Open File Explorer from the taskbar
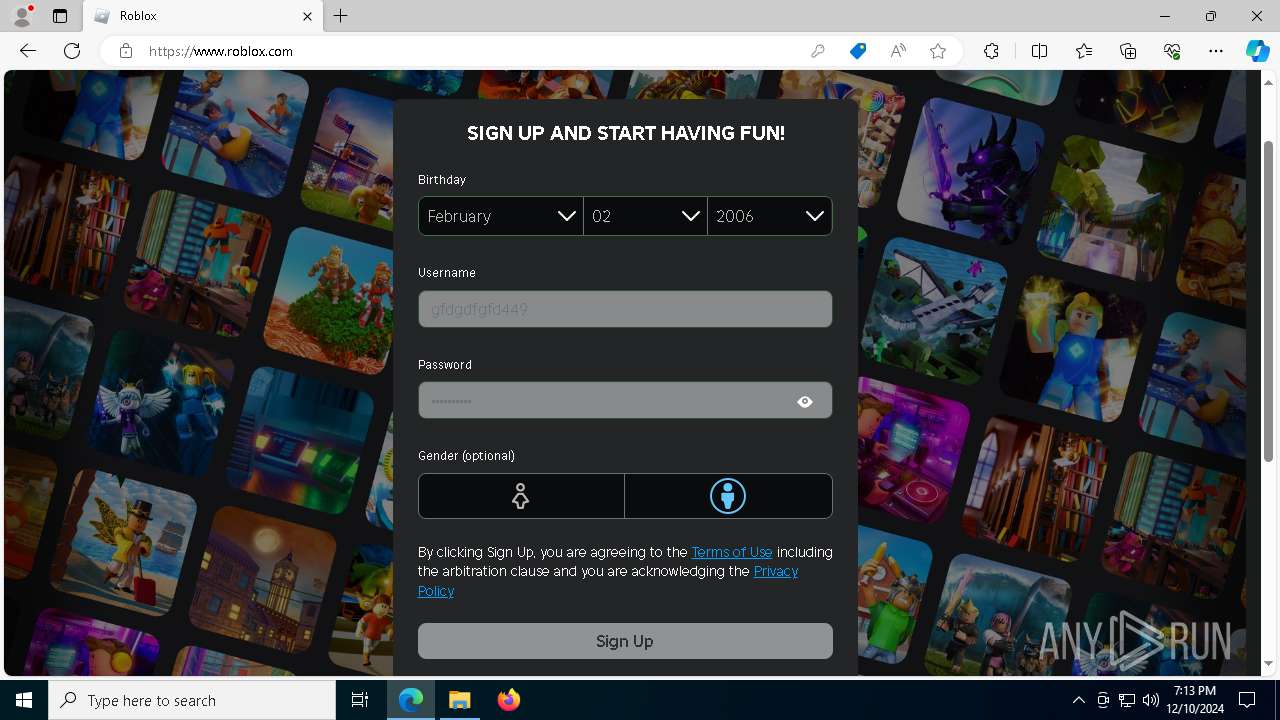The image size is (1280, 720). (460, 700)
